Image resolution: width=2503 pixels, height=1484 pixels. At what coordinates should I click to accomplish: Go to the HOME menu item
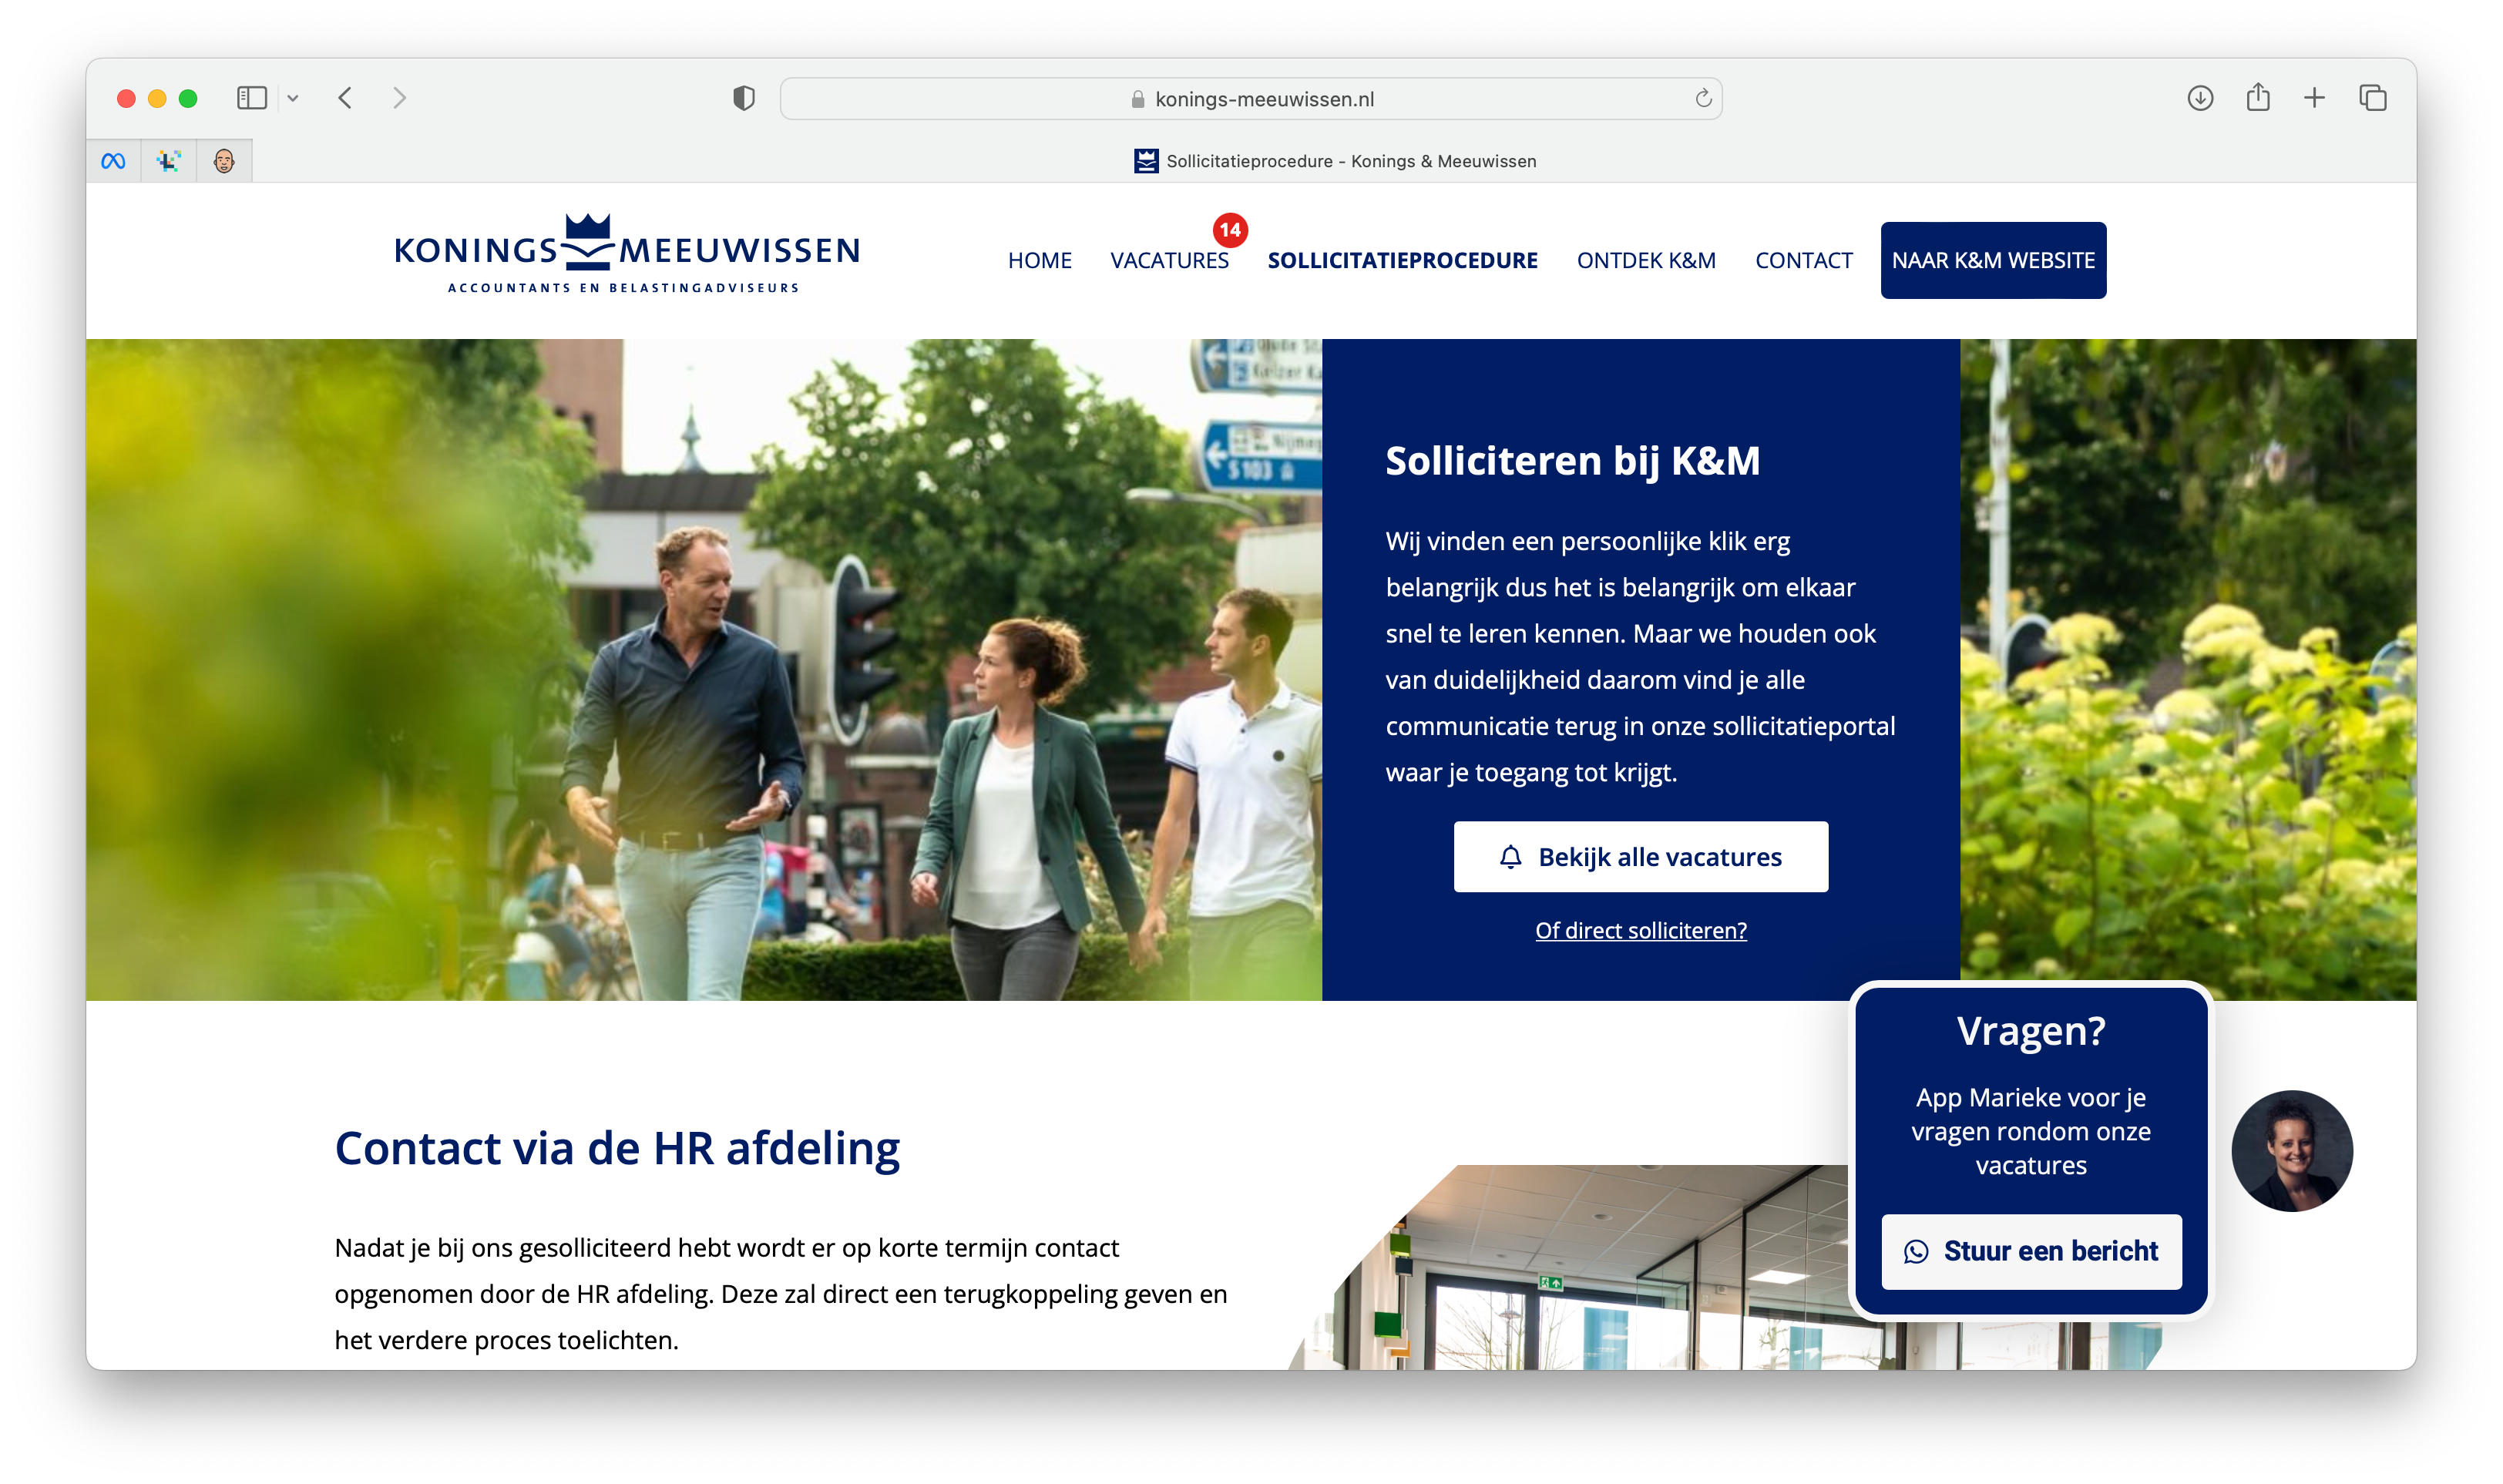pyautogui.click(x=1039, y=260)
